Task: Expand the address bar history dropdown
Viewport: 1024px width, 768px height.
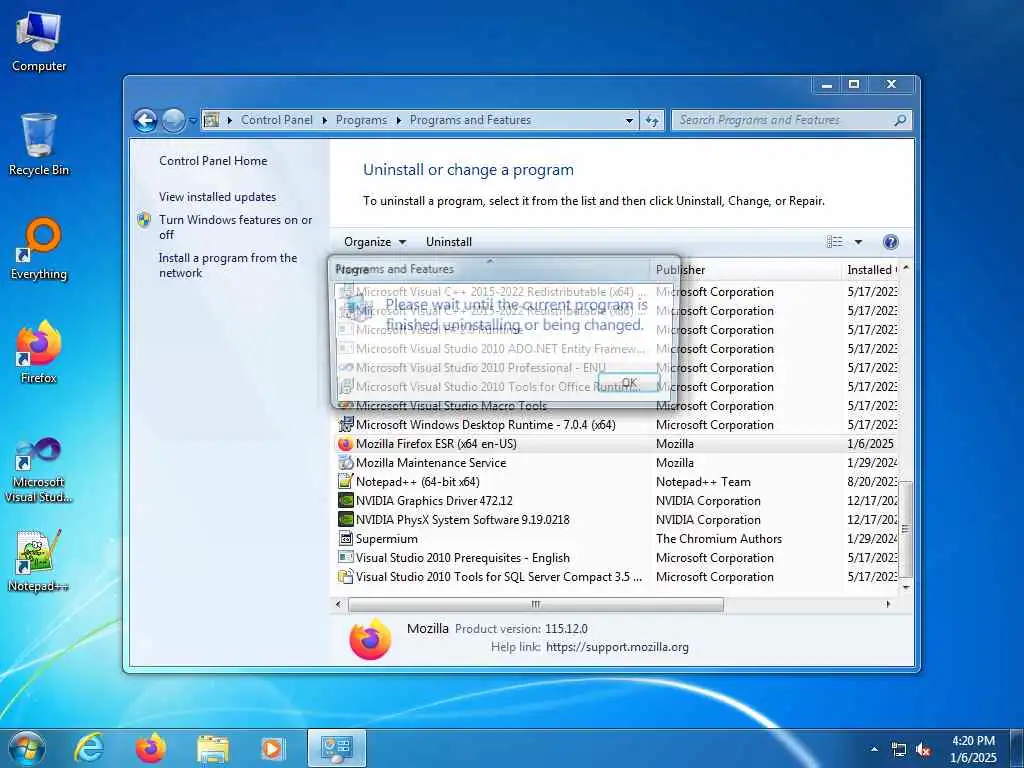Action: coord(629,121)
